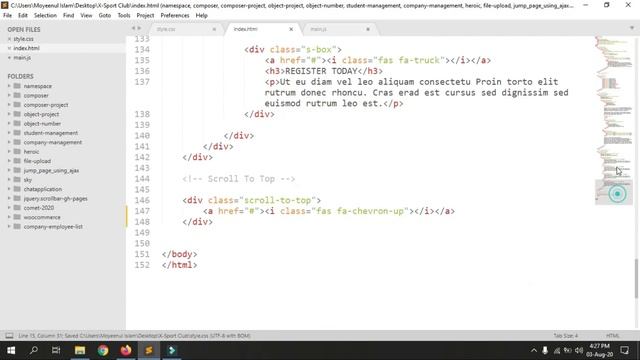Click the company-employee-list folder icon

pyautogui.click(x=17, y=227)
